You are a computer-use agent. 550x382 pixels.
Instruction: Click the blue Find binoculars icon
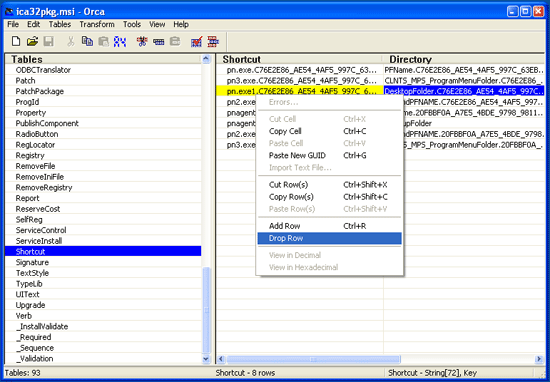(120, 41)
